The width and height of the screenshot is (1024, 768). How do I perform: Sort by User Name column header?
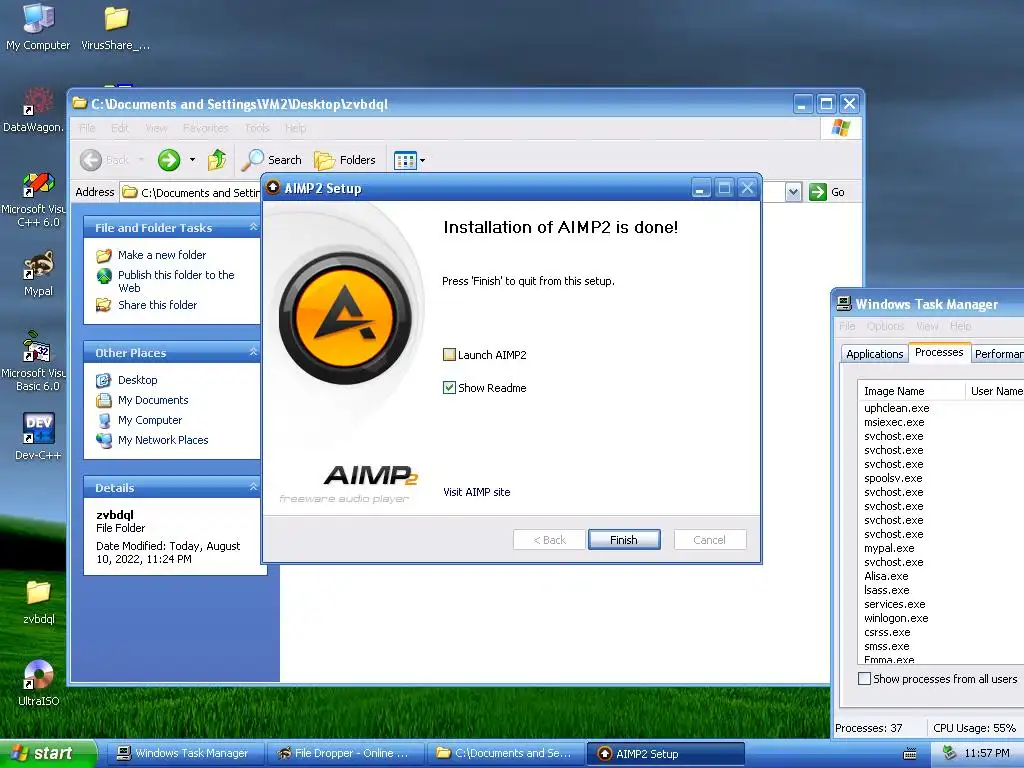click(995, 391)
